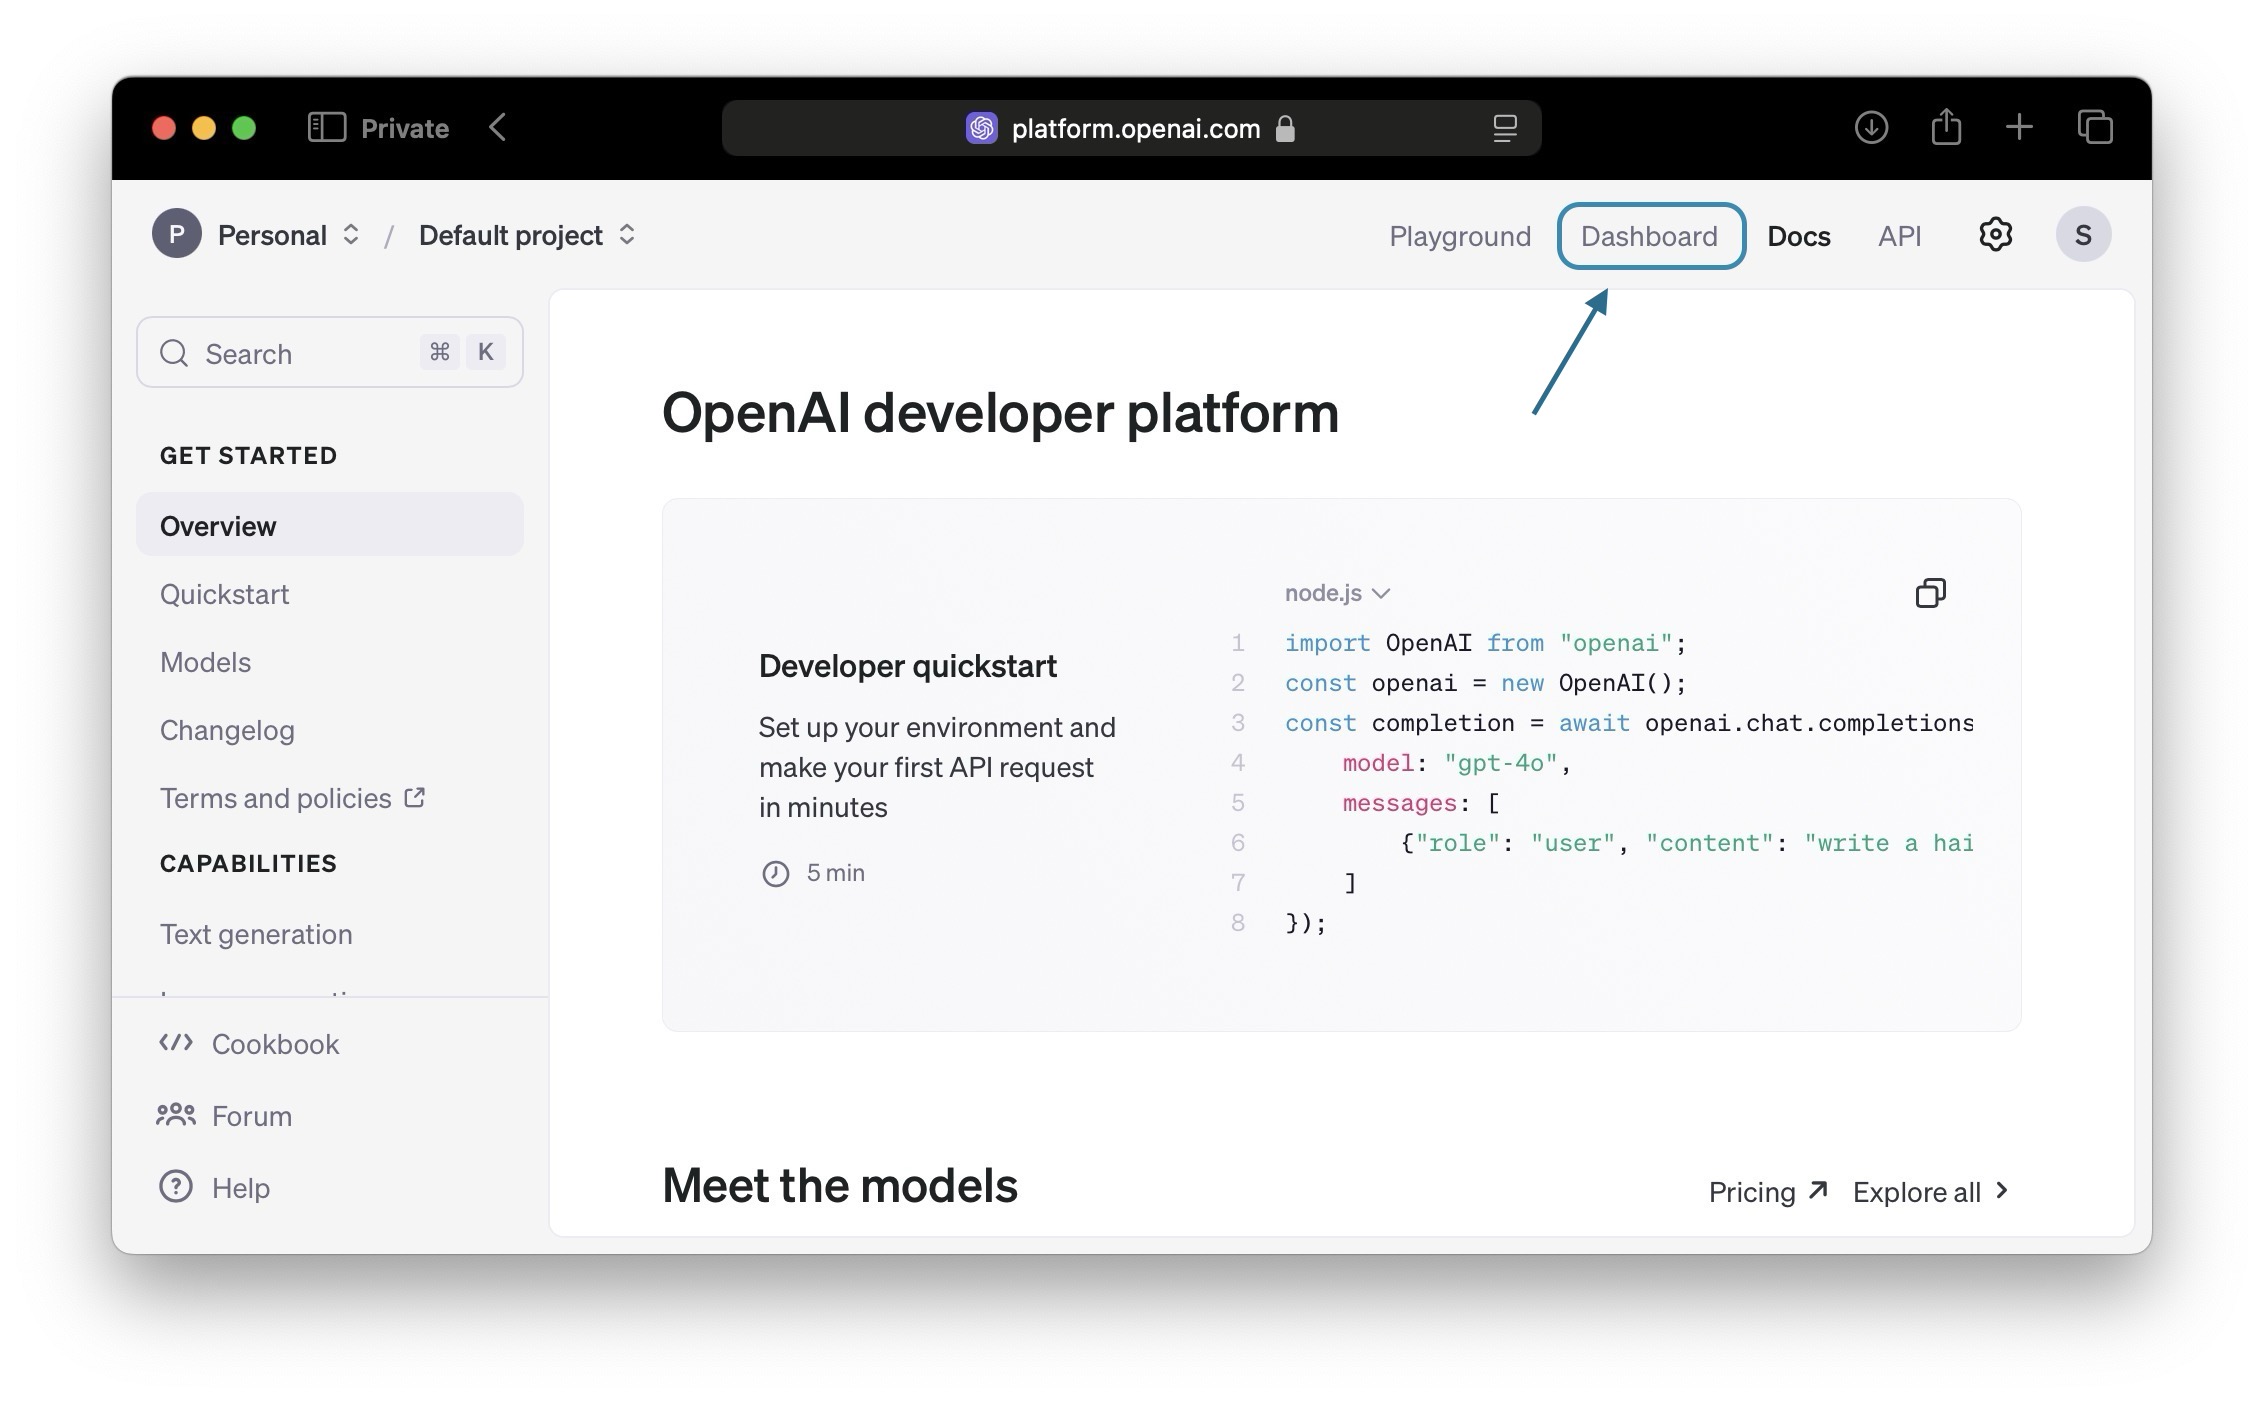Toggle the Safari sidebar icon
This screenshot has height=1402, width=2264.
326,127
